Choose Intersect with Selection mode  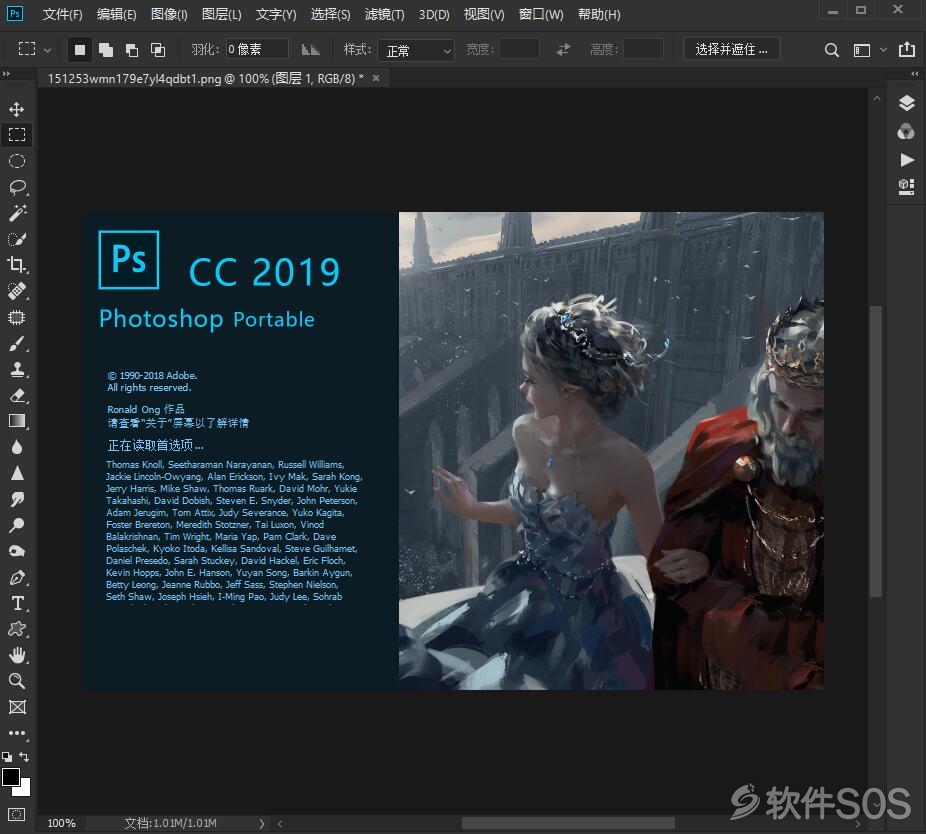(158, 50)
